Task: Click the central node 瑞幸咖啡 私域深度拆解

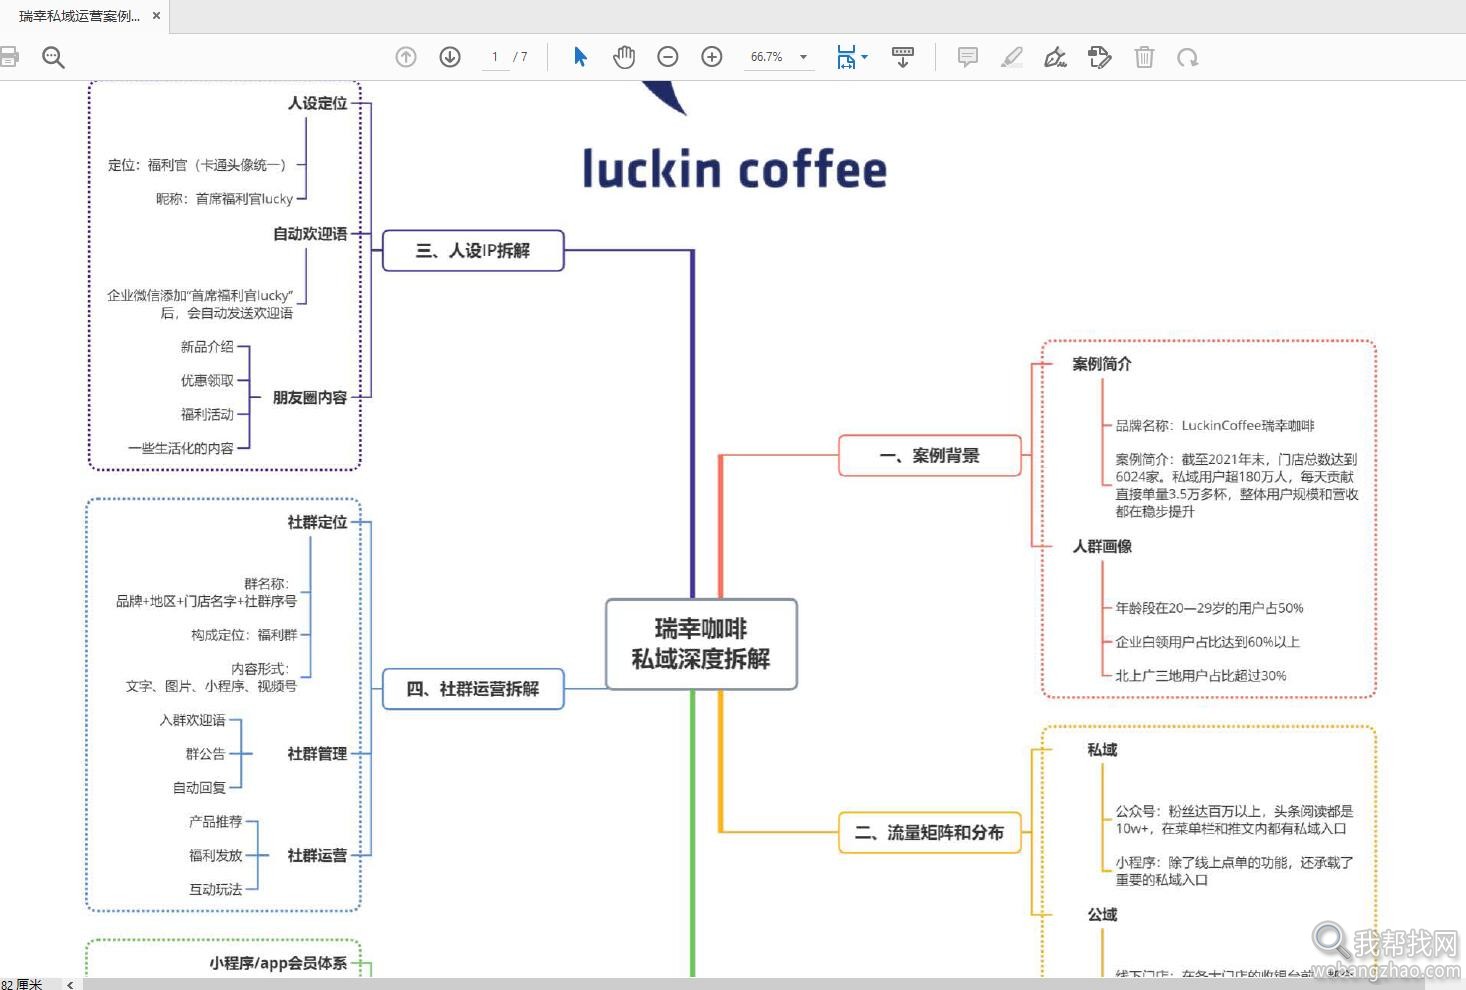Action: tap(701, 644)
